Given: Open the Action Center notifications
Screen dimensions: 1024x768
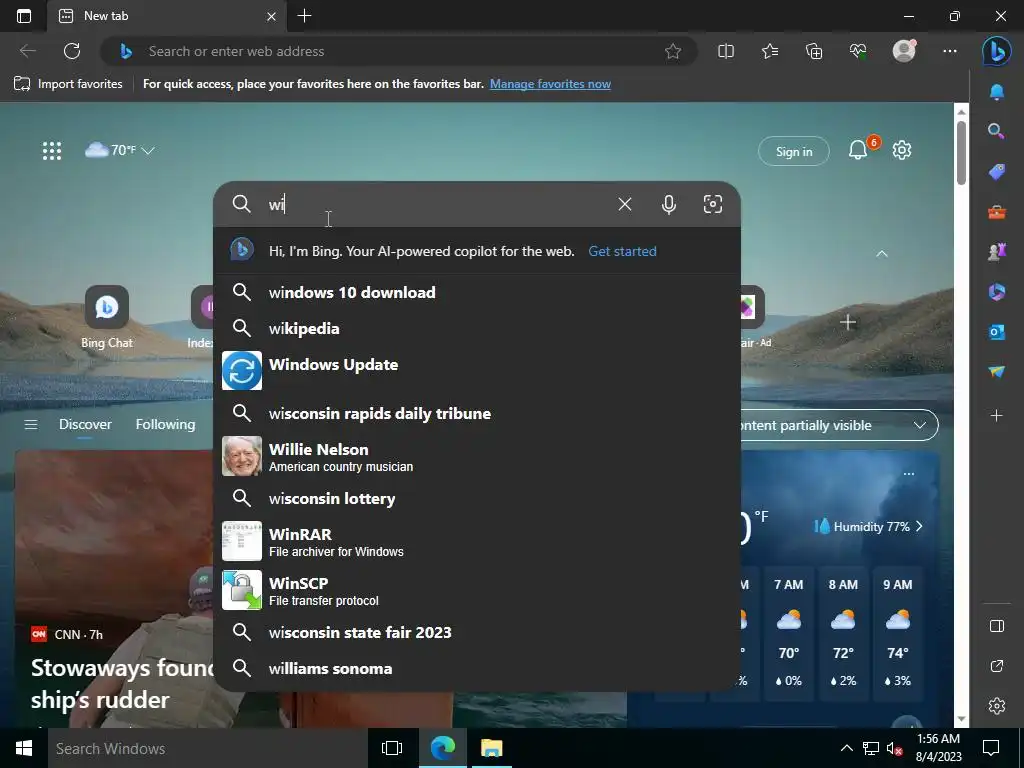Looking at the screenshot, I should point(991,748).
